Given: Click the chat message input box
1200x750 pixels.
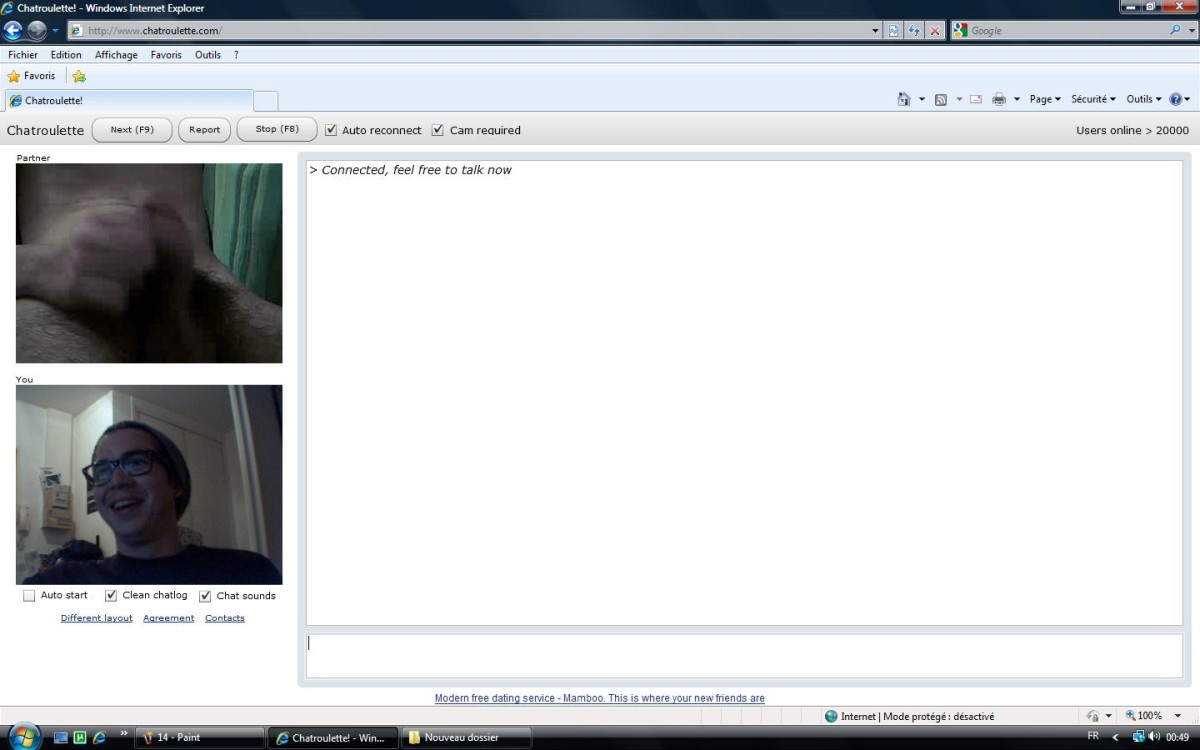Looking at the screenshot, I should tap(744, 655).
